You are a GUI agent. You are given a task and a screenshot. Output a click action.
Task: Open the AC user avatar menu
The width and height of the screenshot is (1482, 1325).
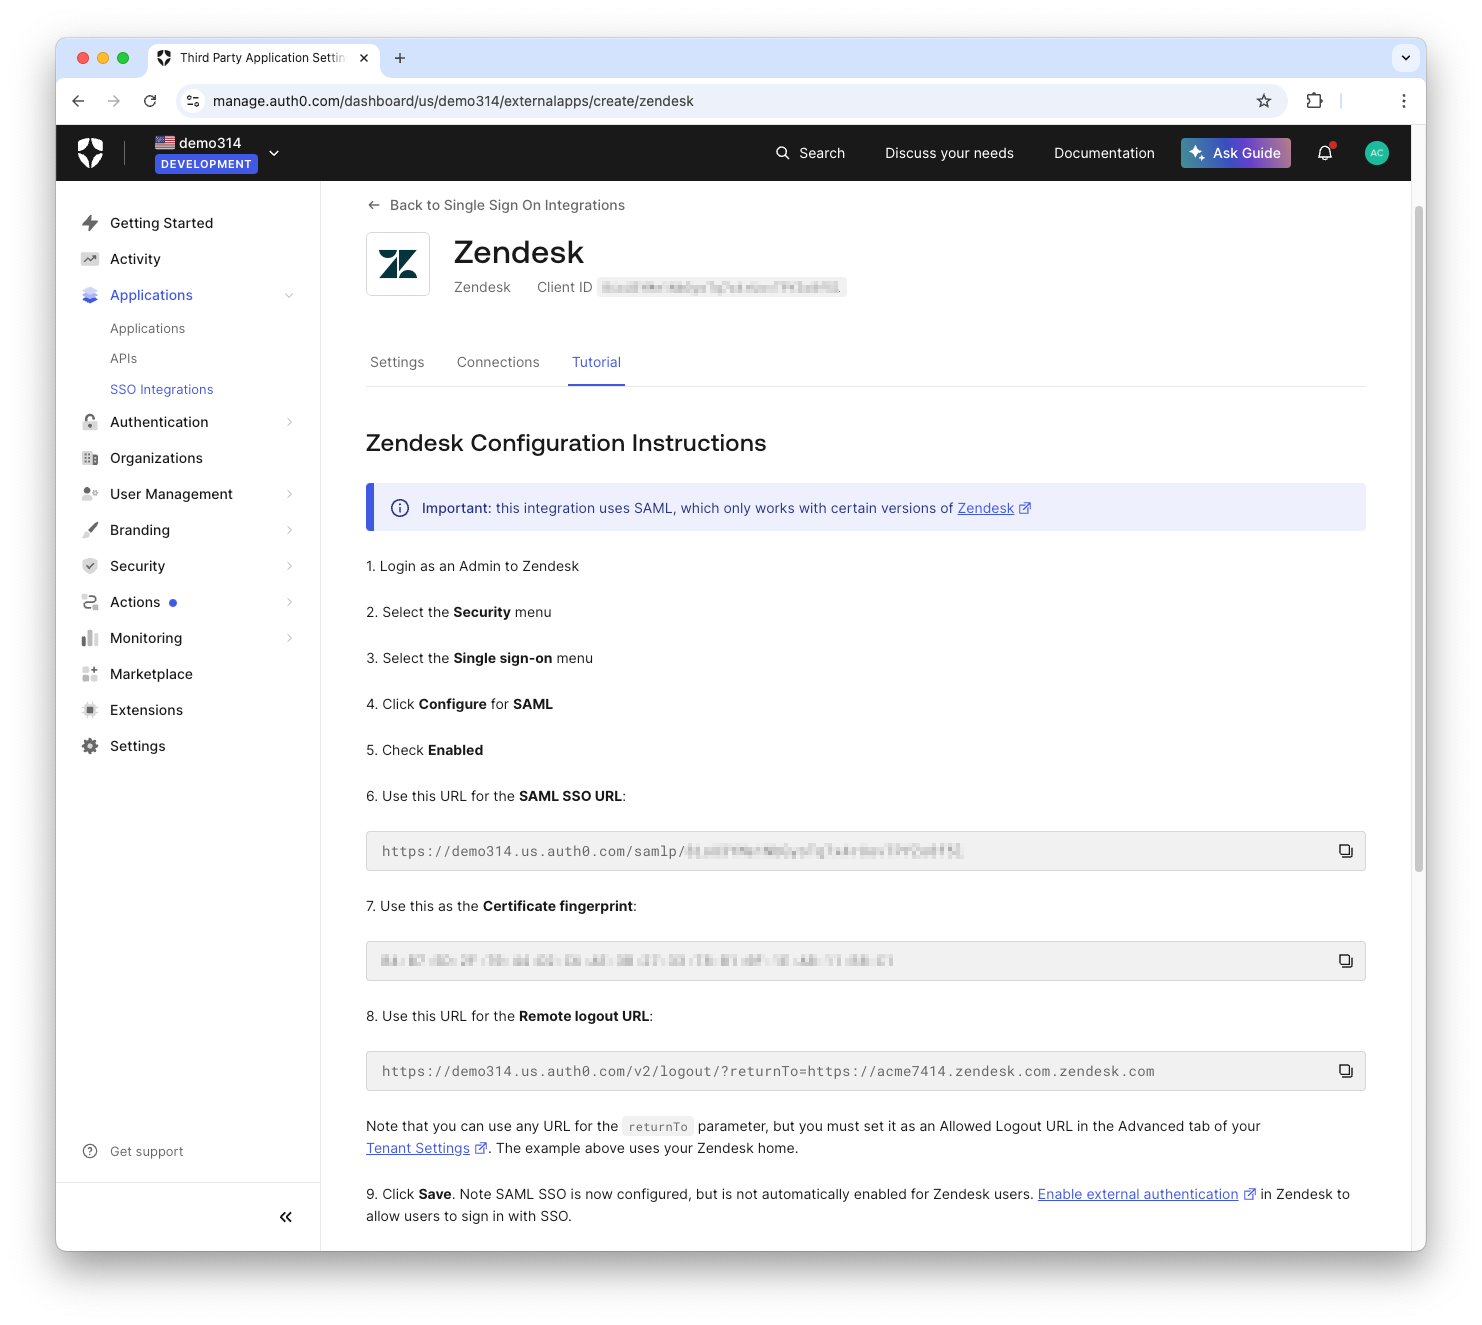tap(1377, 153)
